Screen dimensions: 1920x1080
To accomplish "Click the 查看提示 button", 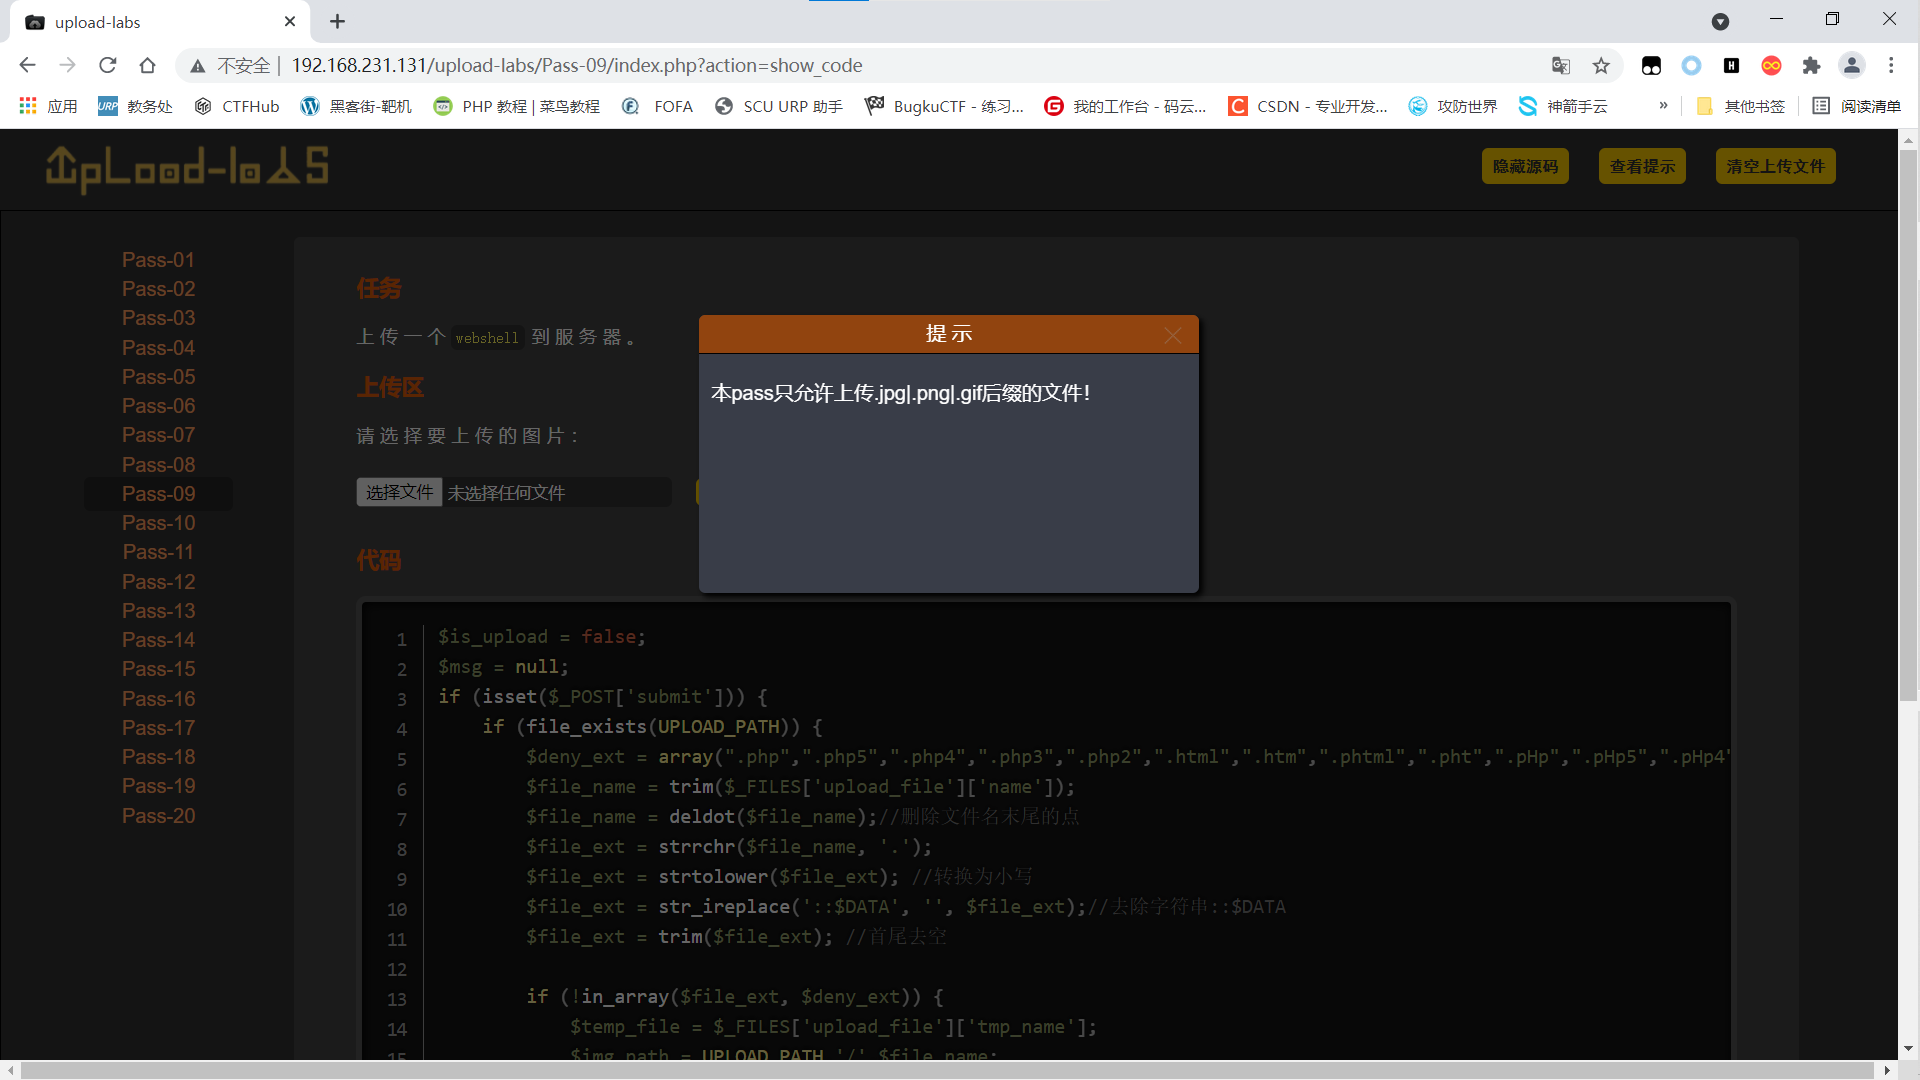I will click(x=1642, y=166).
